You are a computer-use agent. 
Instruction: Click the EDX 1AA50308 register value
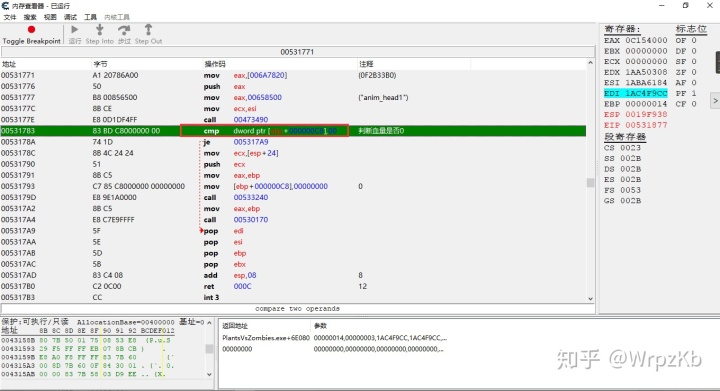click(x=636, y=72)
